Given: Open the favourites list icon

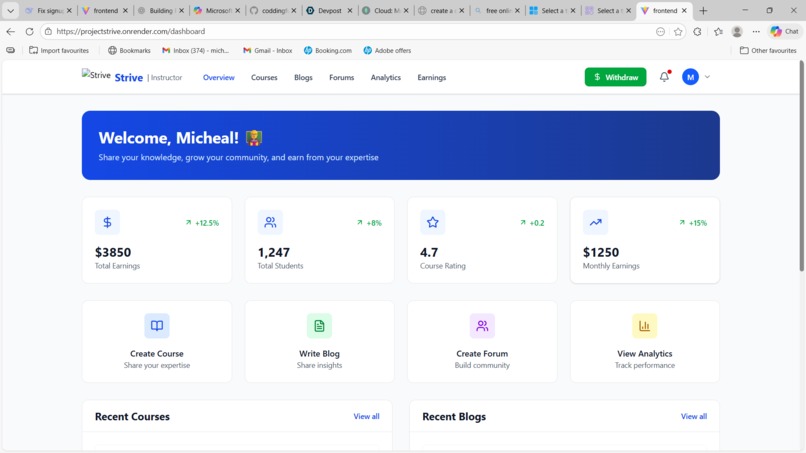Looking at the screenshot, I should tap(718, 31).
